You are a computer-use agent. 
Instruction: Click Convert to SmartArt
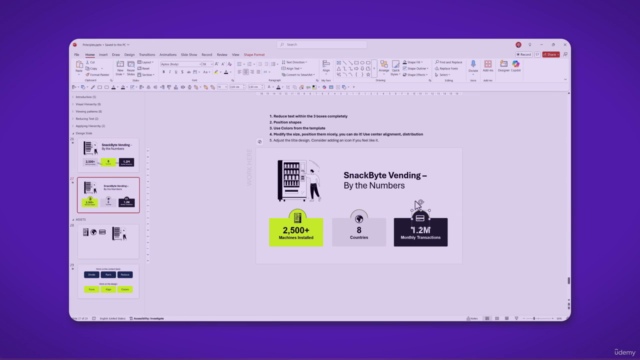click(298, 75)
